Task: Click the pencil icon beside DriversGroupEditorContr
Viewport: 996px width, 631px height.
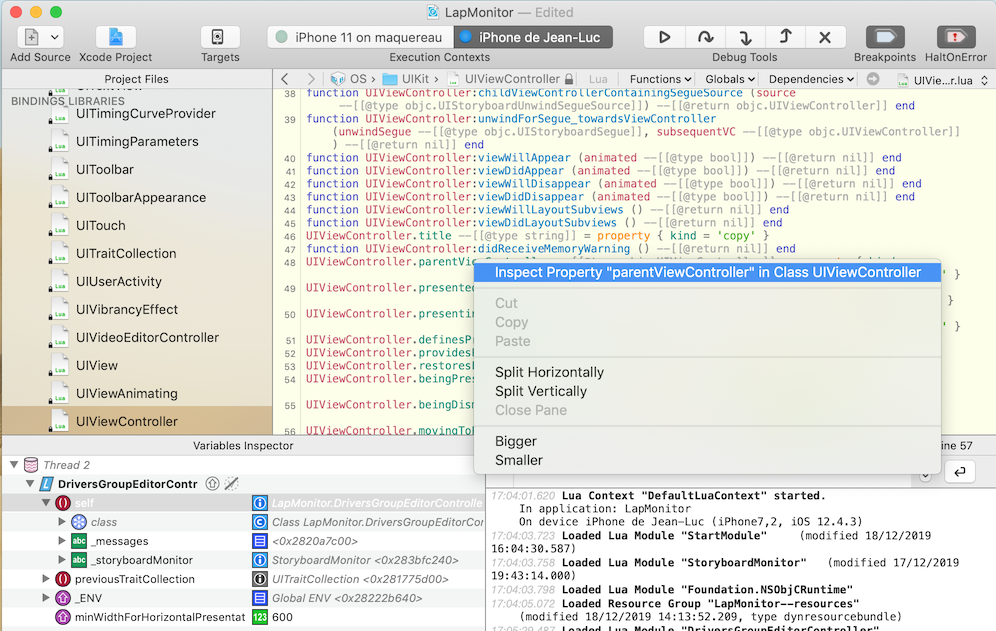Action: tap(231, 484)
